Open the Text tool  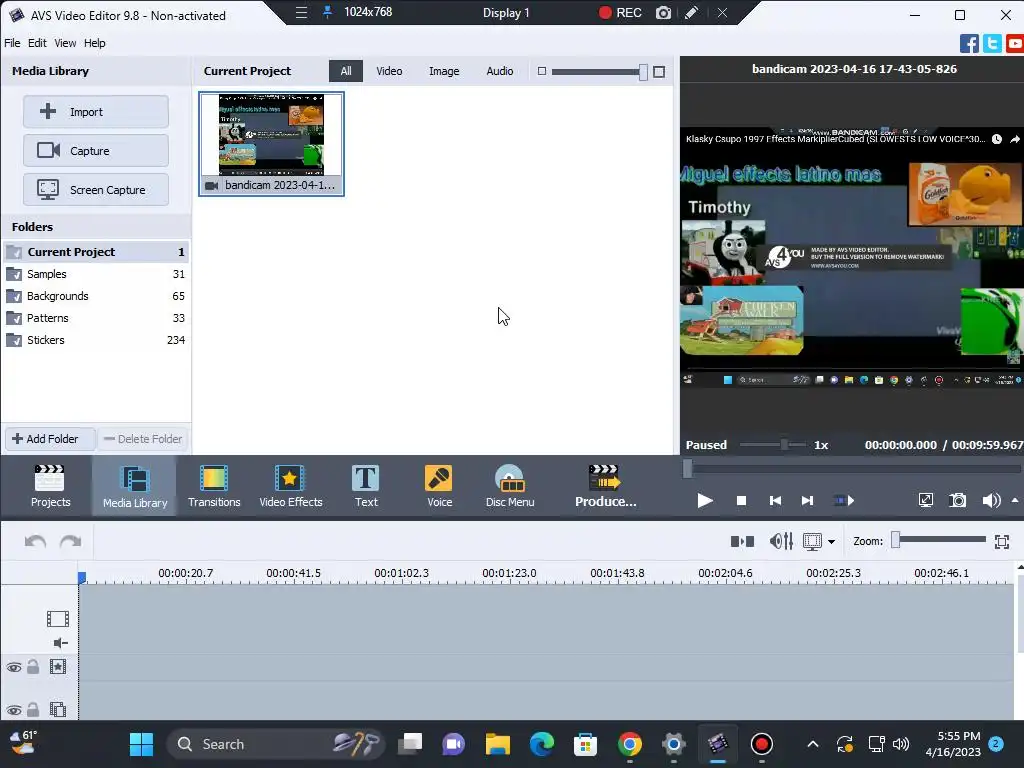(x=366, y=486)
